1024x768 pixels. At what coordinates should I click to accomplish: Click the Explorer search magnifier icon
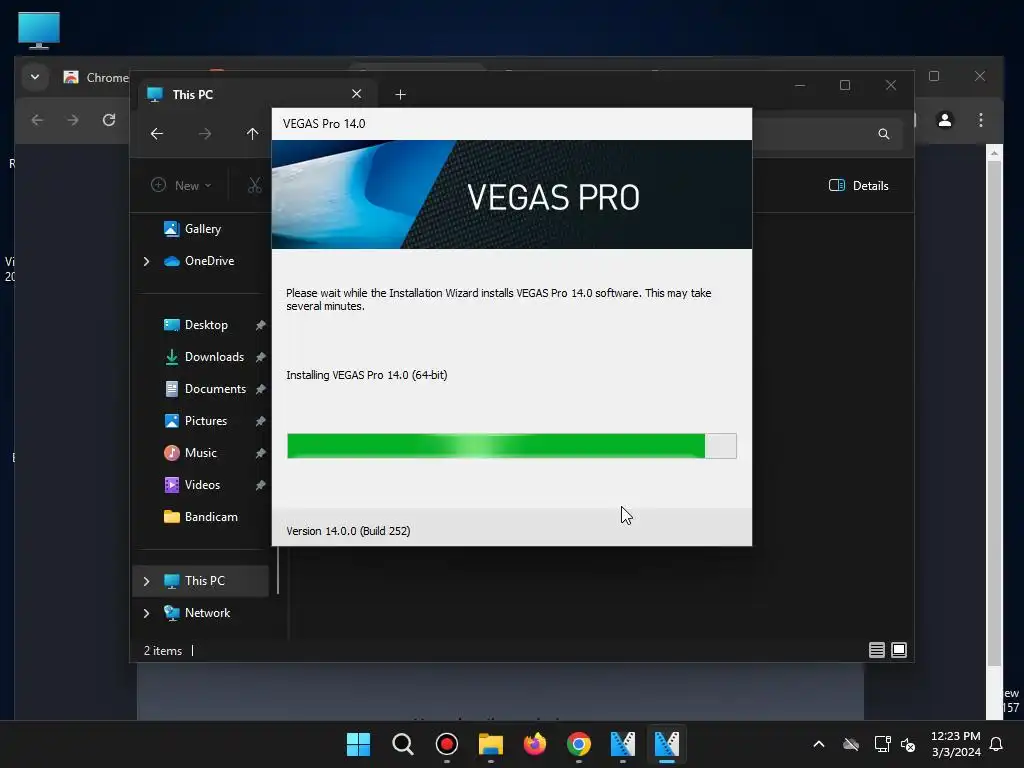click(x=884, y=134)
